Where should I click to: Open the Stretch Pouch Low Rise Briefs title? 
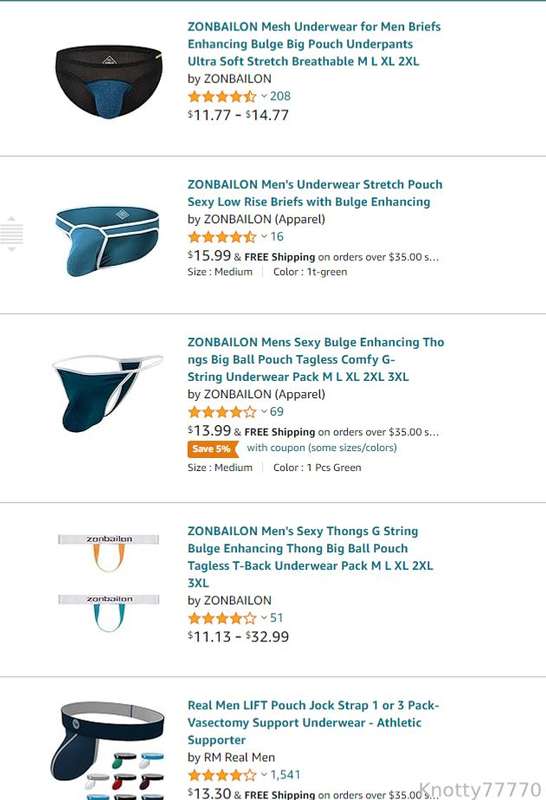[315, 193]
